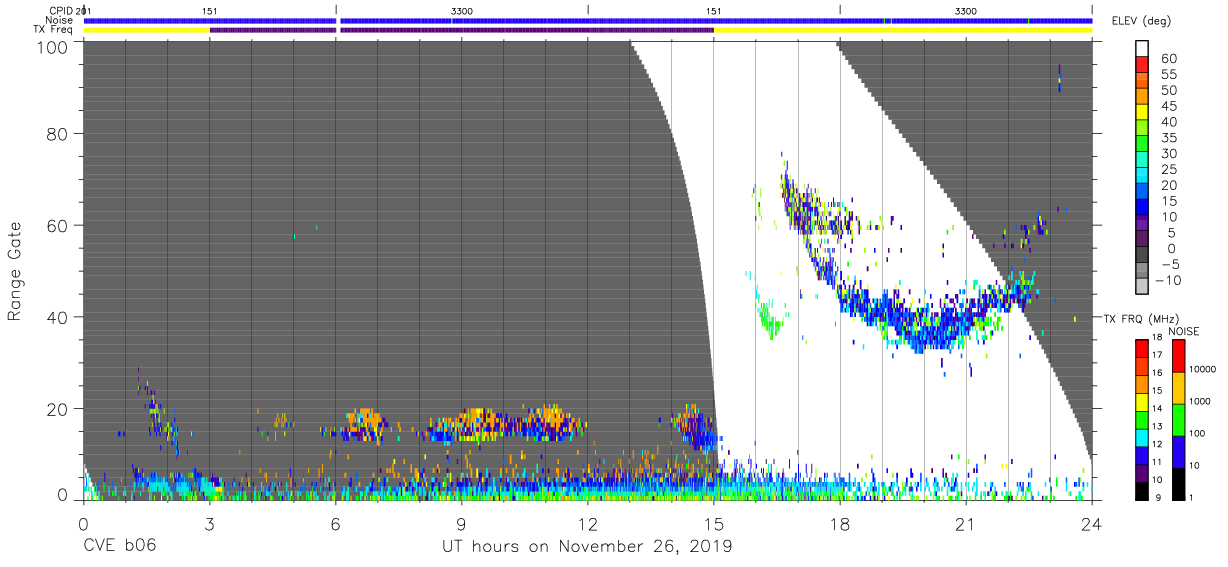The width and height of the screenshot is (1228, 567).
Task: Select the dark gray 0 to −5 ELEV segment
Action: coord(1144,256)
